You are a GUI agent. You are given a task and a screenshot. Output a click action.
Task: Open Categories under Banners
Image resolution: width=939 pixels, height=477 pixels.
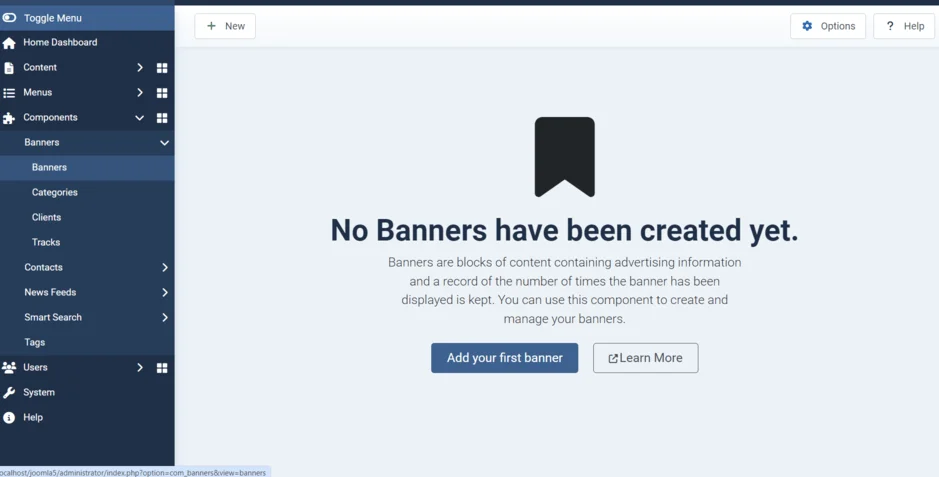(x=87, y=193)
